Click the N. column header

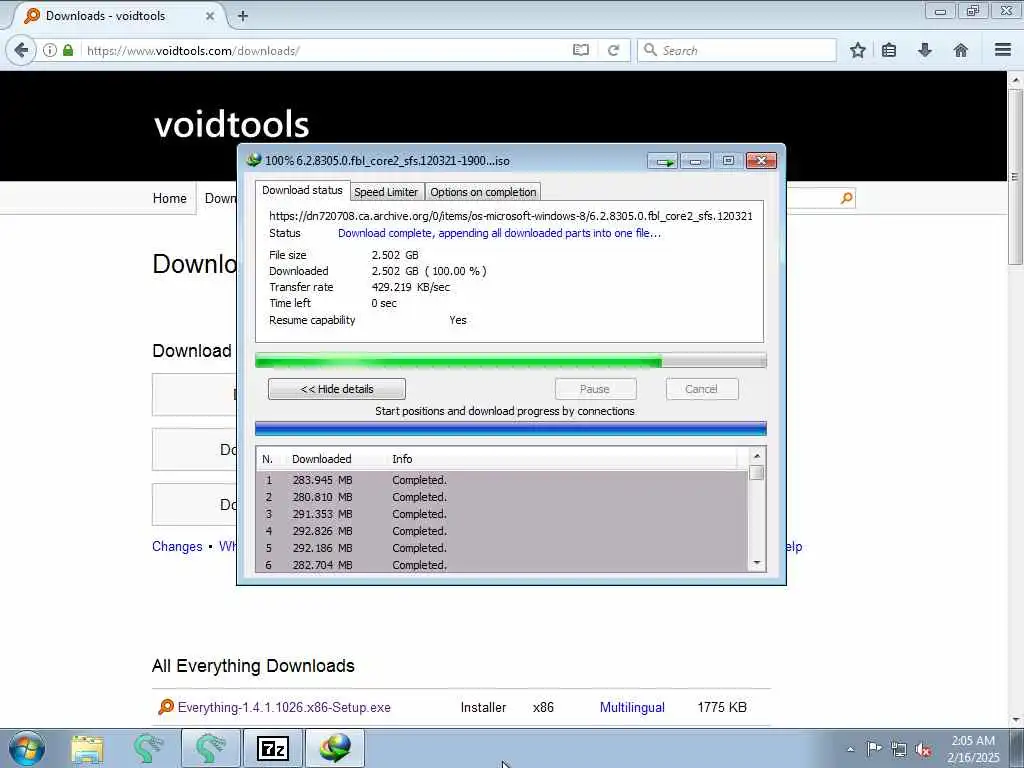point(271,459)
